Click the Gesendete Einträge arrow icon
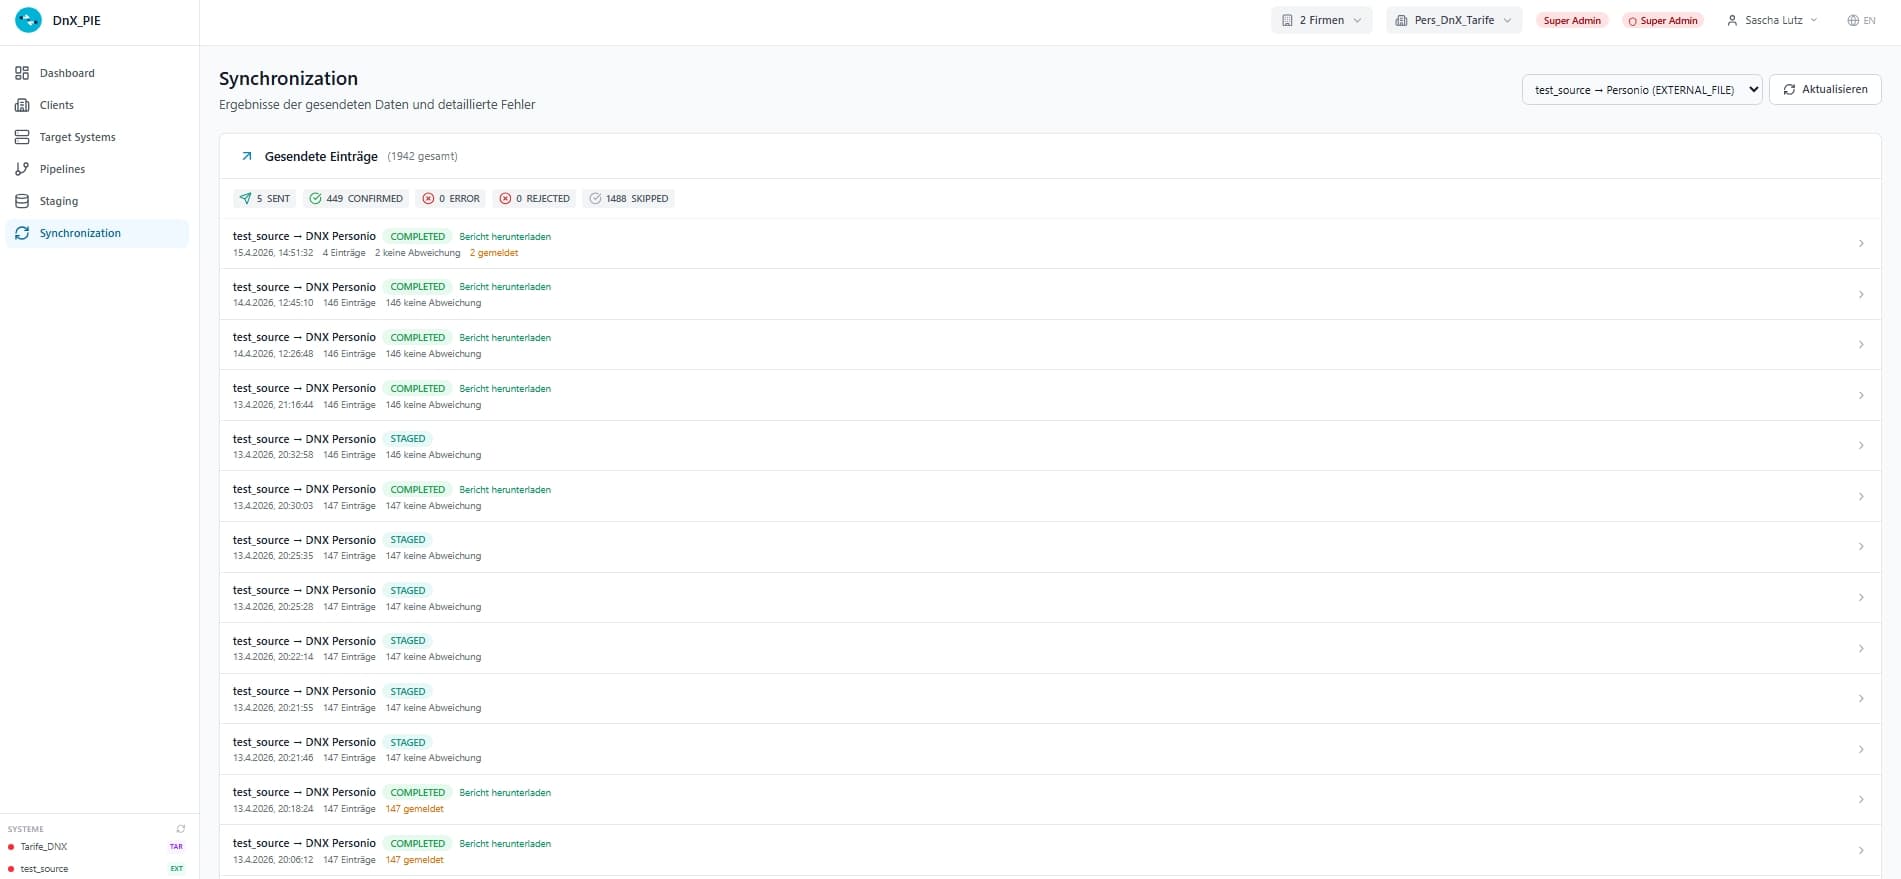This screenshot has height=879, width=1901. tap(247, 156)
